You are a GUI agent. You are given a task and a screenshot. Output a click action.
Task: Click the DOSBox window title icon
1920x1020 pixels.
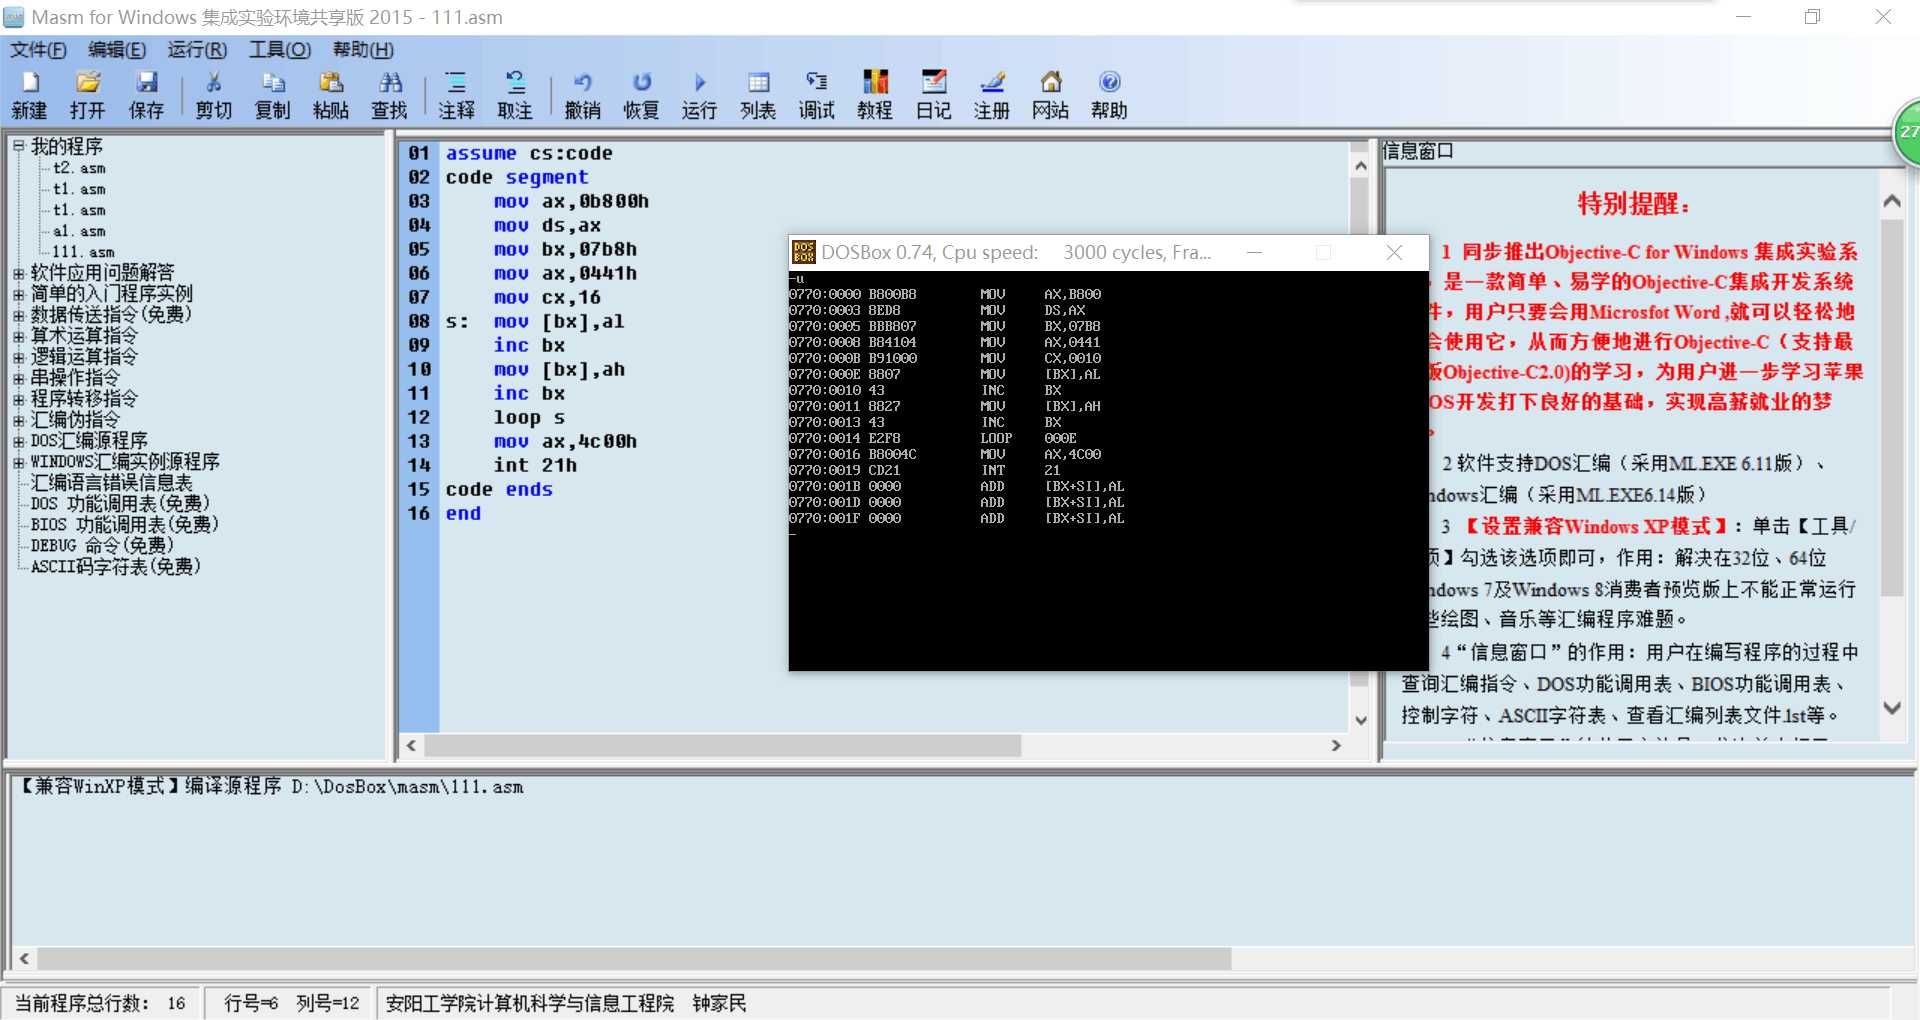point(804,252)
